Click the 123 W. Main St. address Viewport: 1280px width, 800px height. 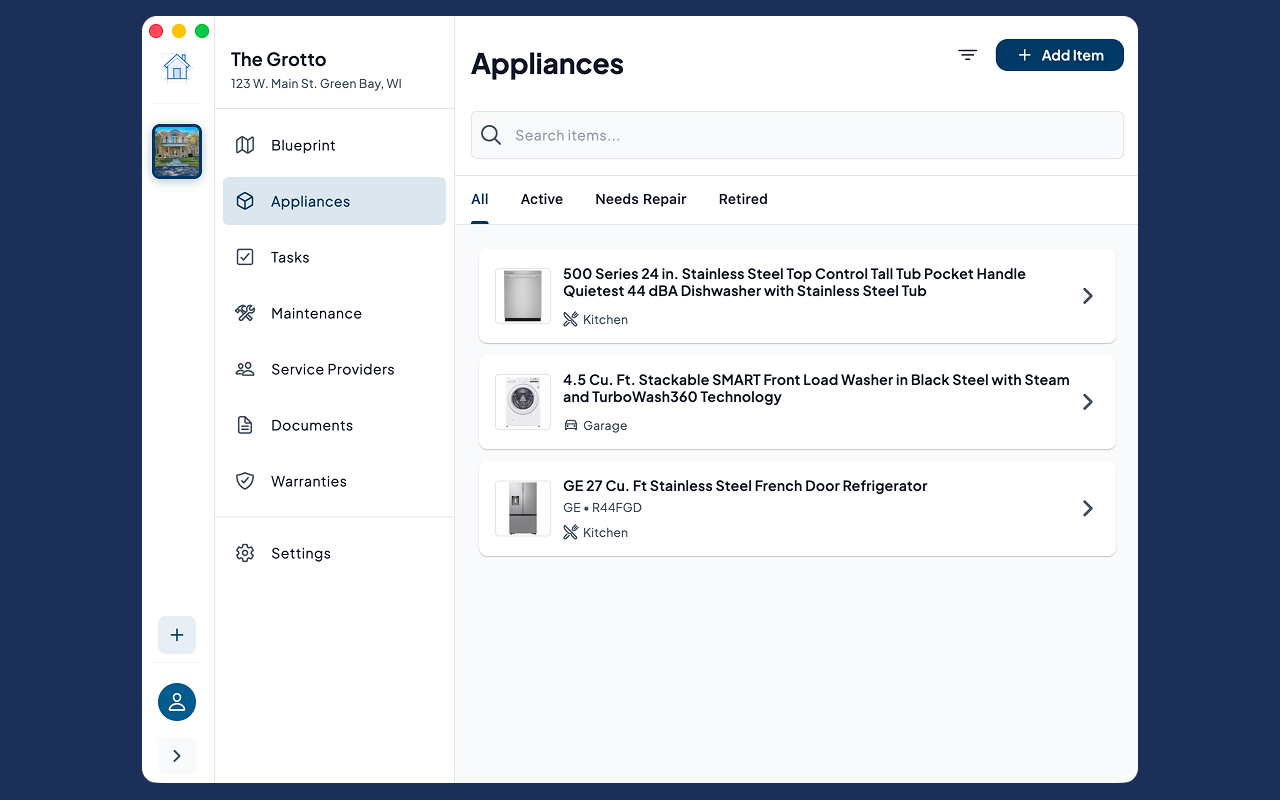point(316,84)
